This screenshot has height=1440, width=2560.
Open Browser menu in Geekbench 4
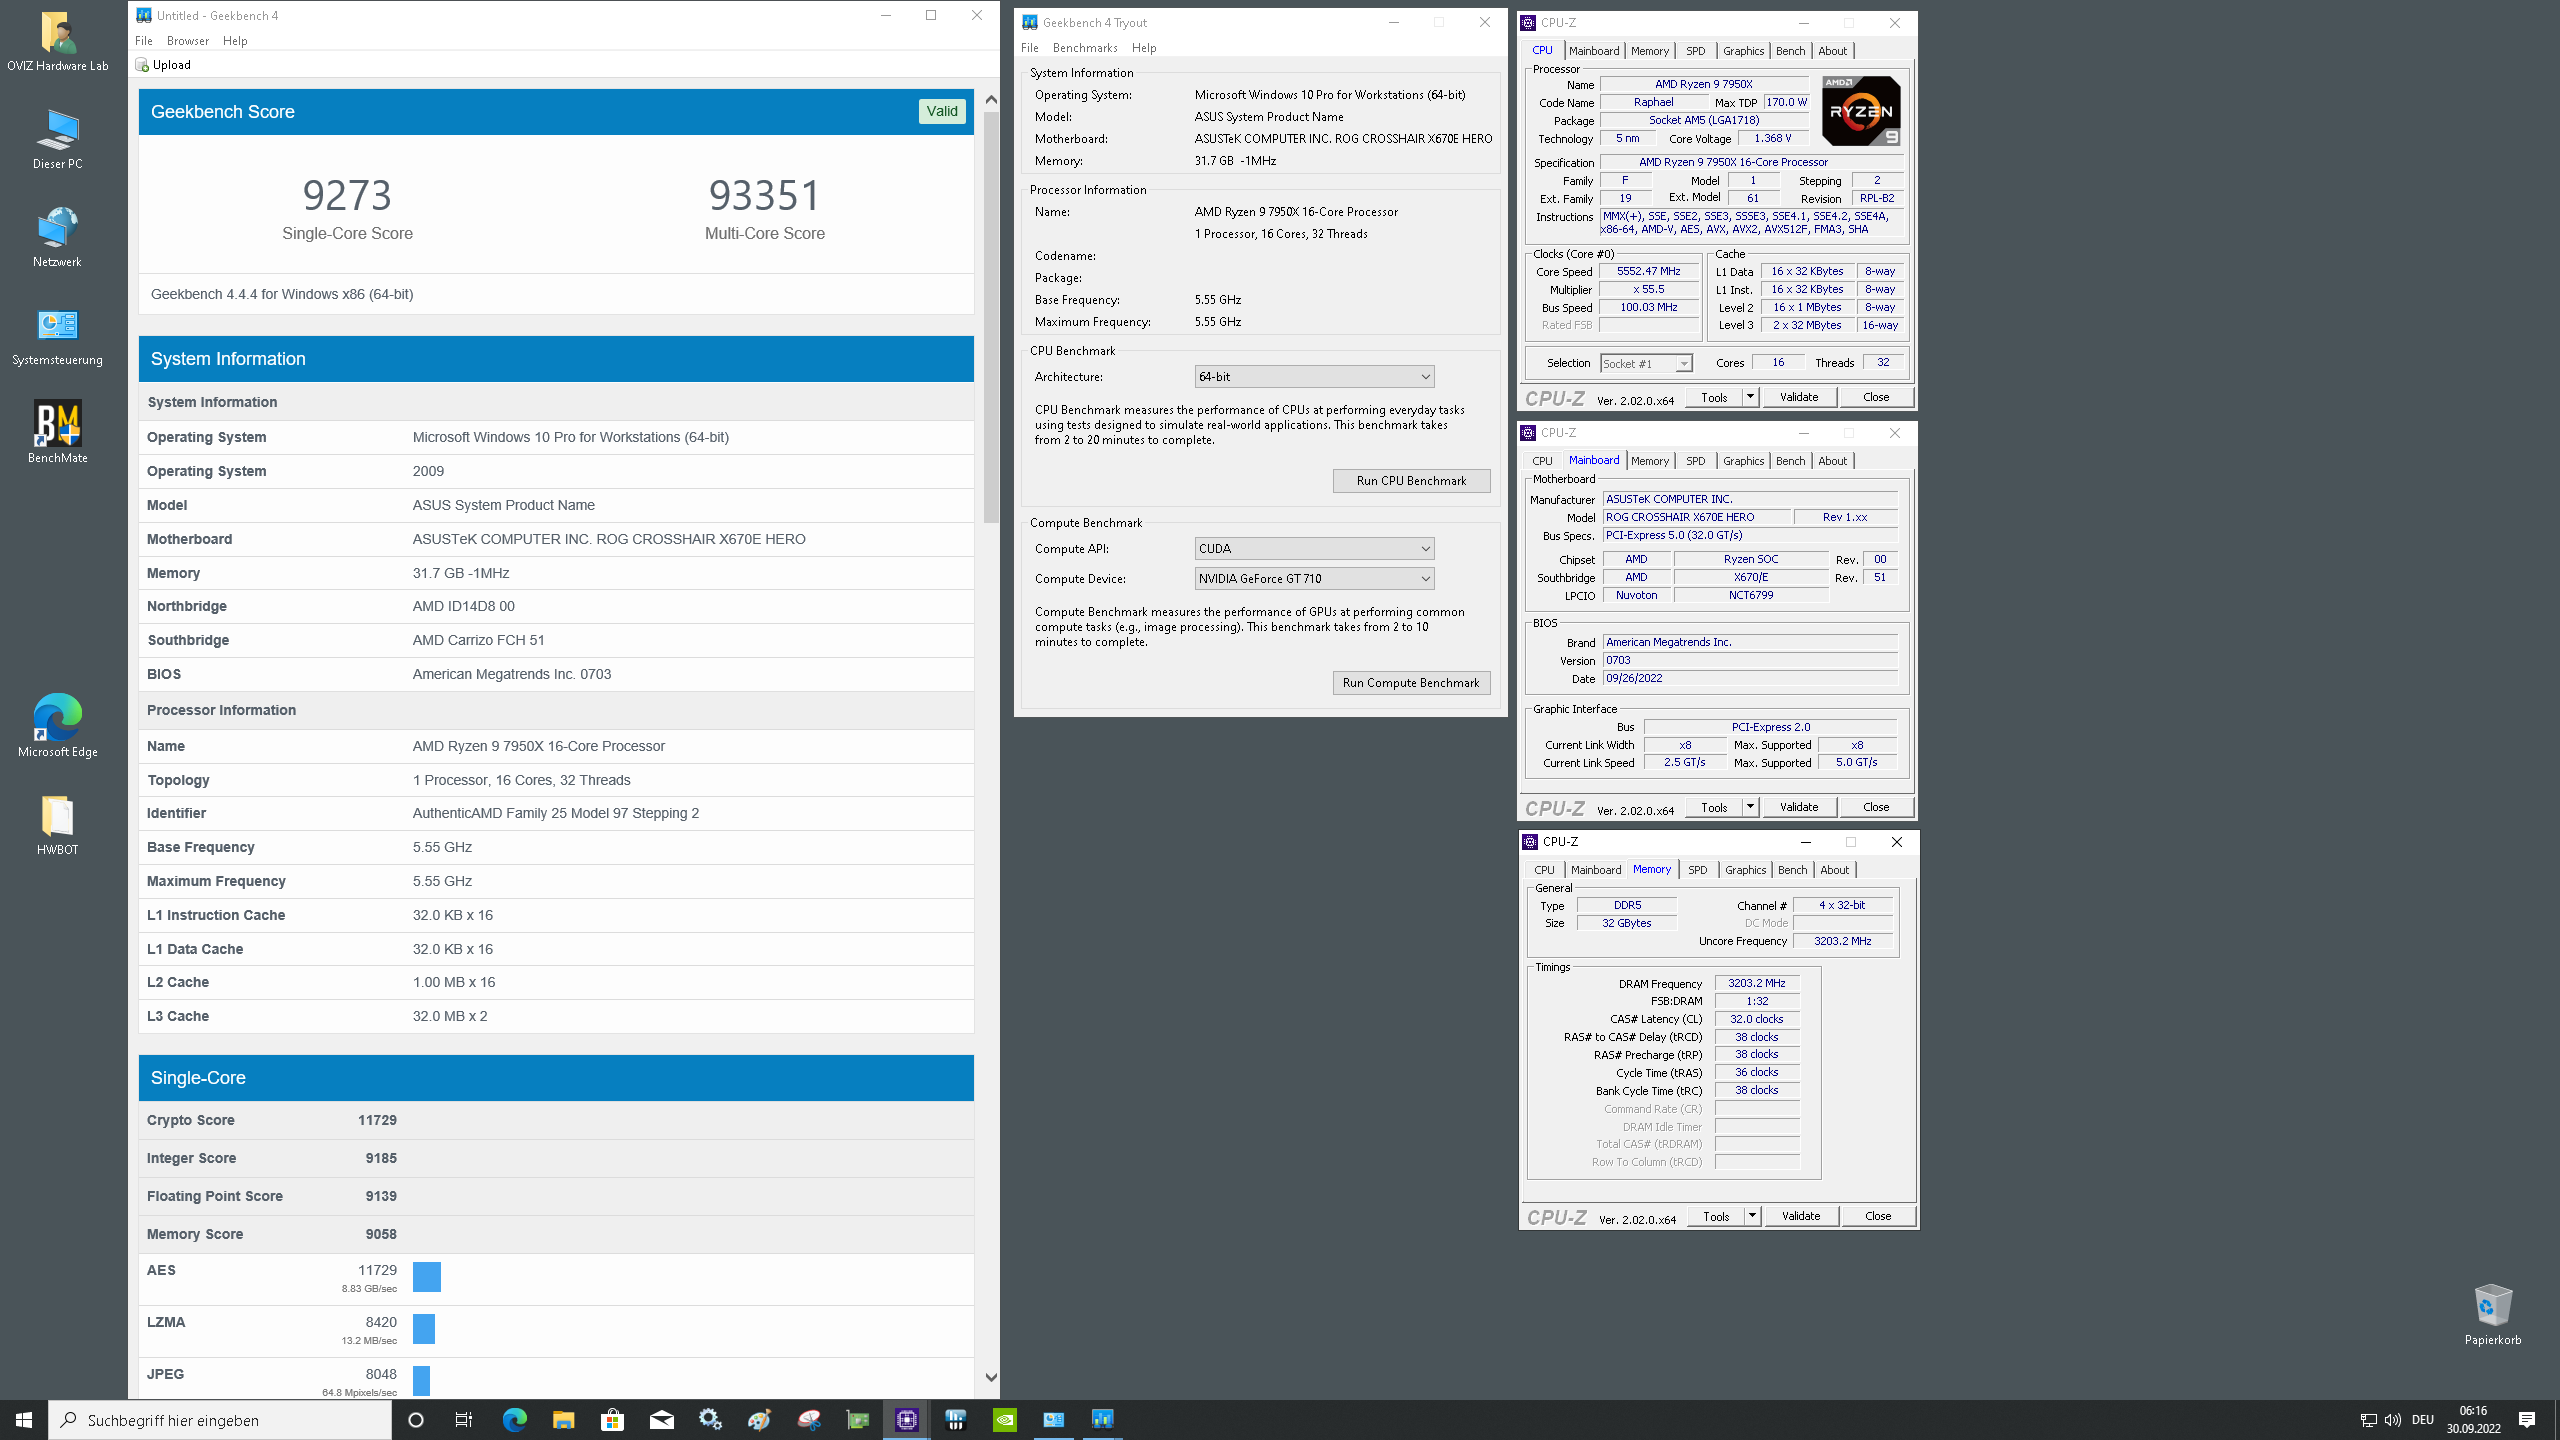pos(188,41)
